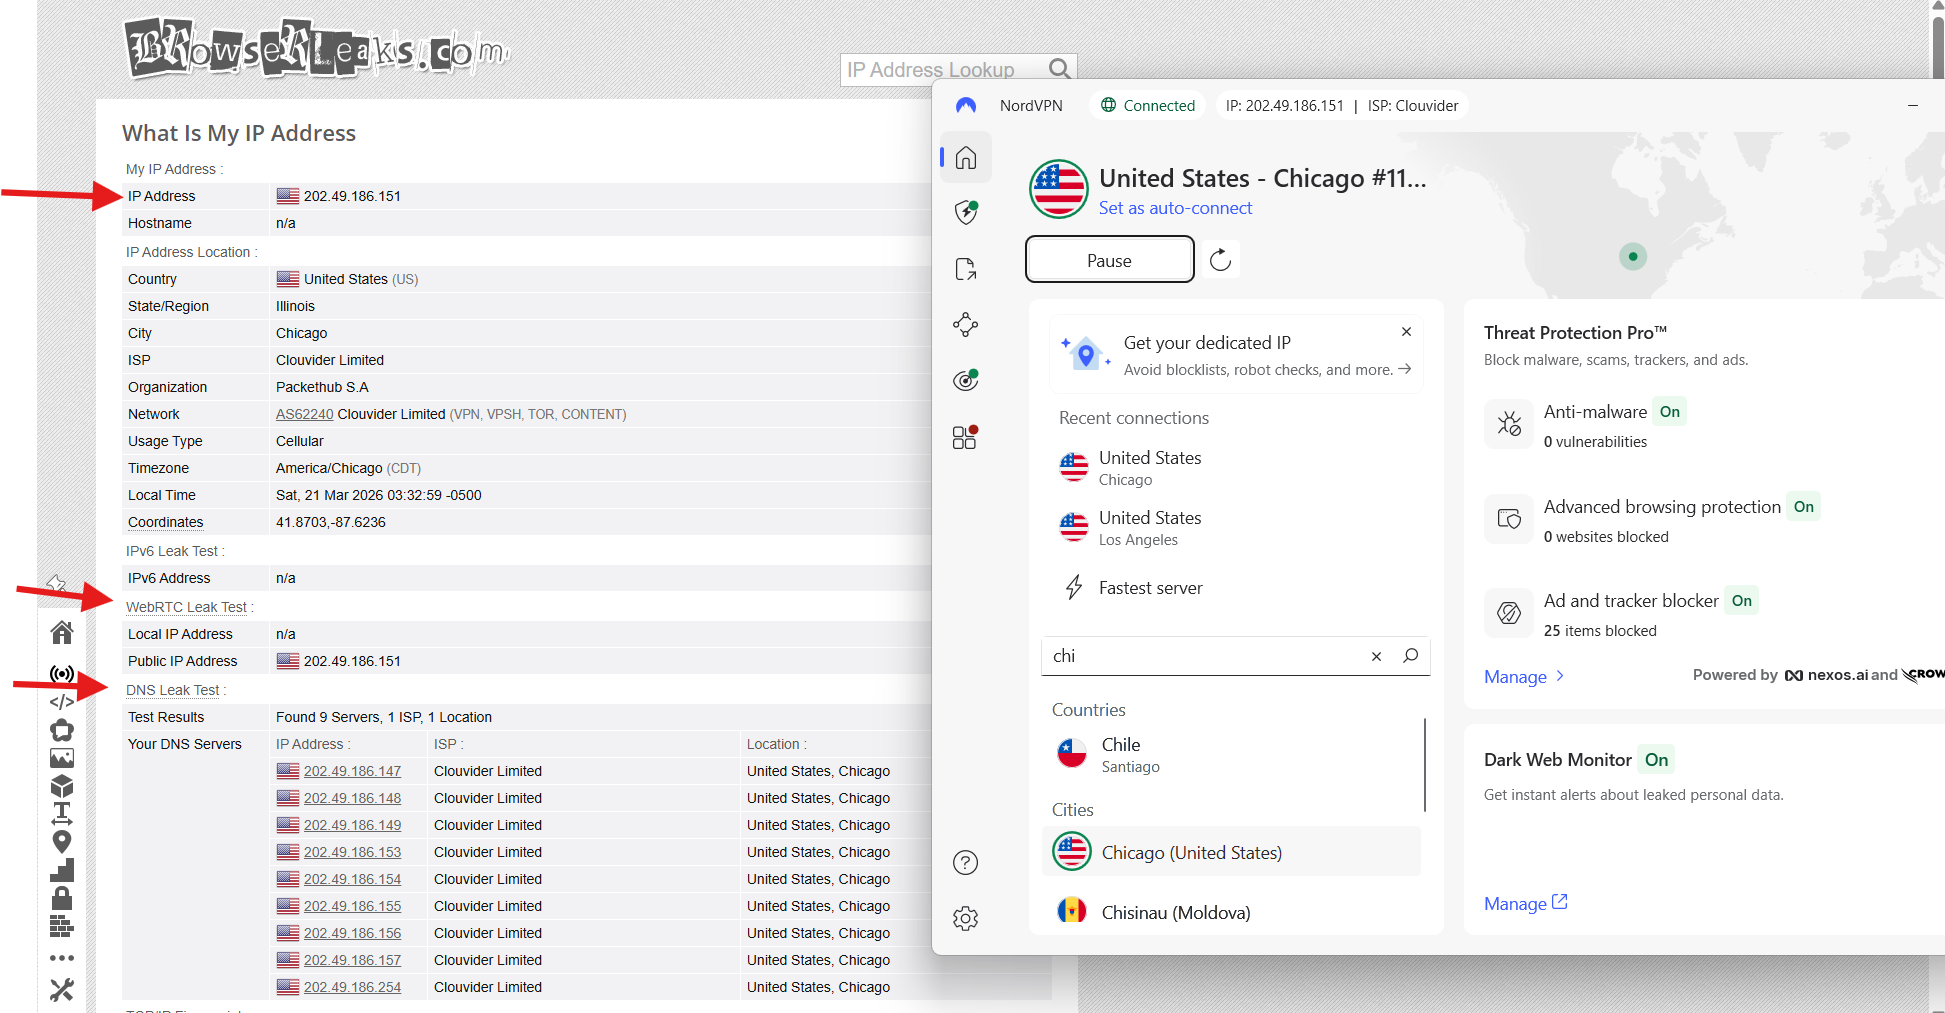Screen dimensions: 1945x1013
Task: Select recent connection United States Los Angeles
Action: click(x=1236, y=528)
